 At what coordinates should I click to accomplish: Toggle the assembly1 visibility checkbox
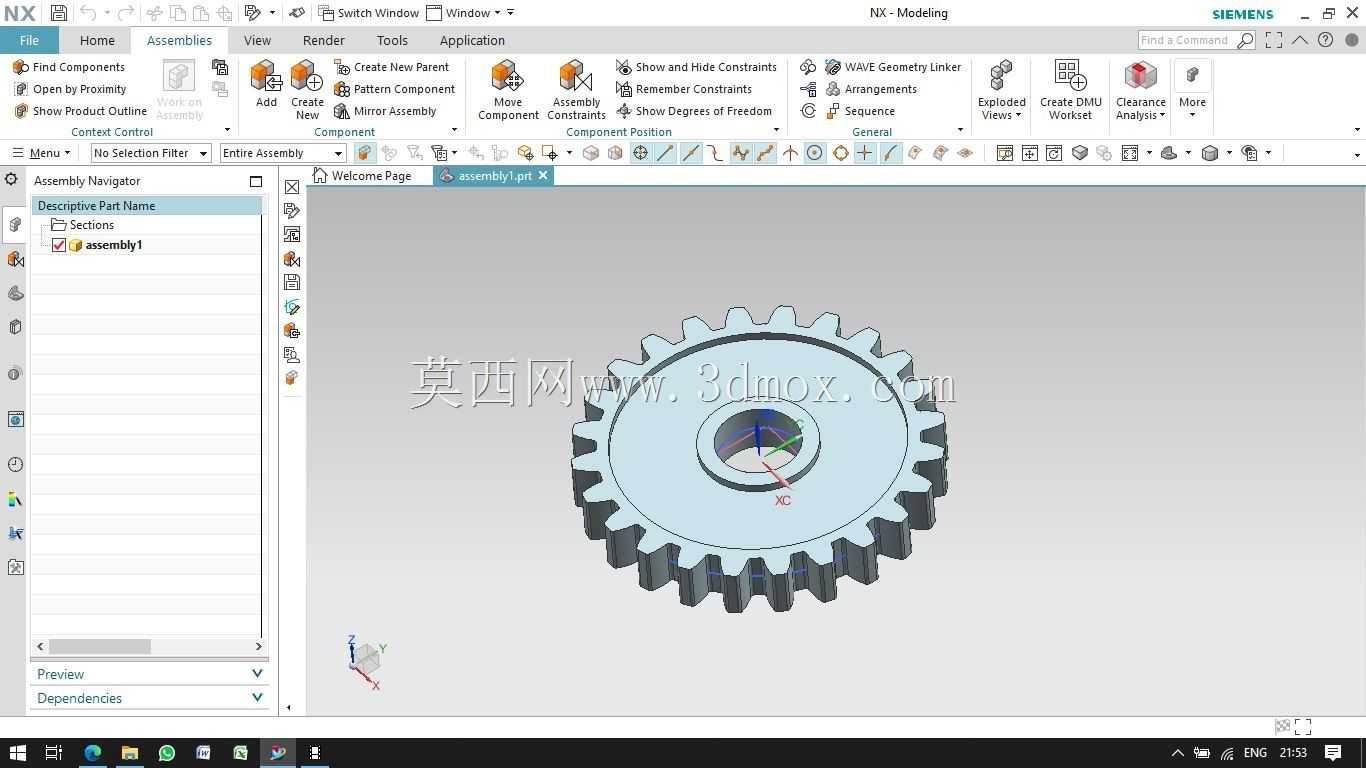click(59, 245)
